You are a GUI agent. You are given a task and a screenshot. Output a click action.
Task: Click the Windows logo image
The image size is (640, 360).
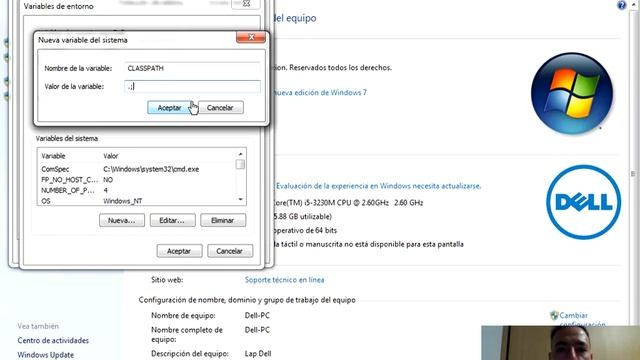(x=572, y=93)
